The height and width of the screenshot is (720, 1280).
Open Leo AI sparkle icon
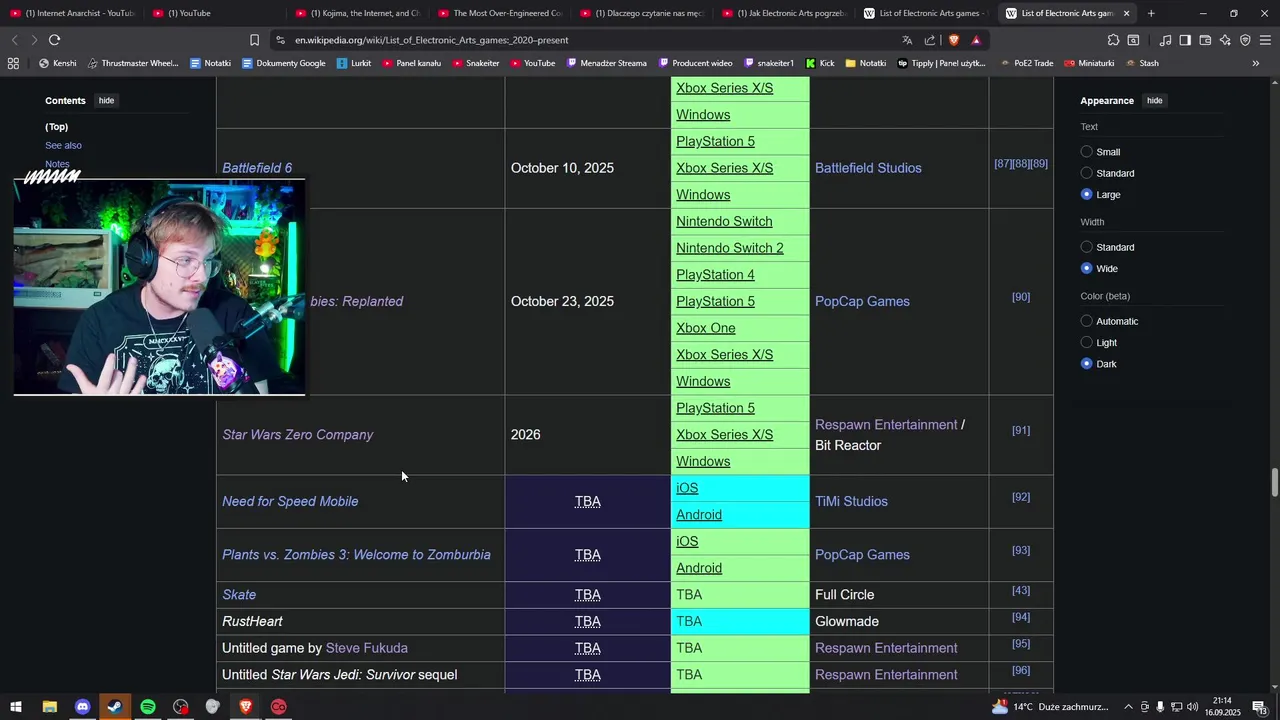(x=1225, y=40)
